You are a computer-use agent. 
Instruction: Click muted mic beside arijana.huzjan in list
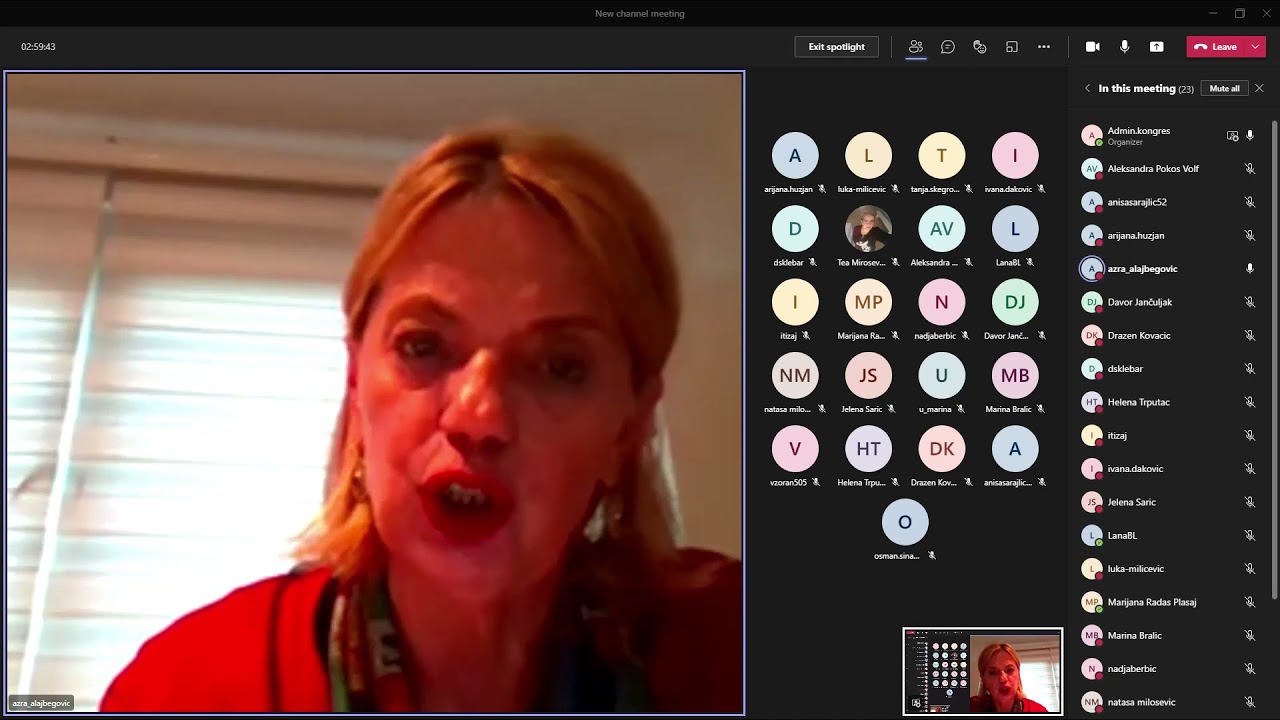[1250, 235]
